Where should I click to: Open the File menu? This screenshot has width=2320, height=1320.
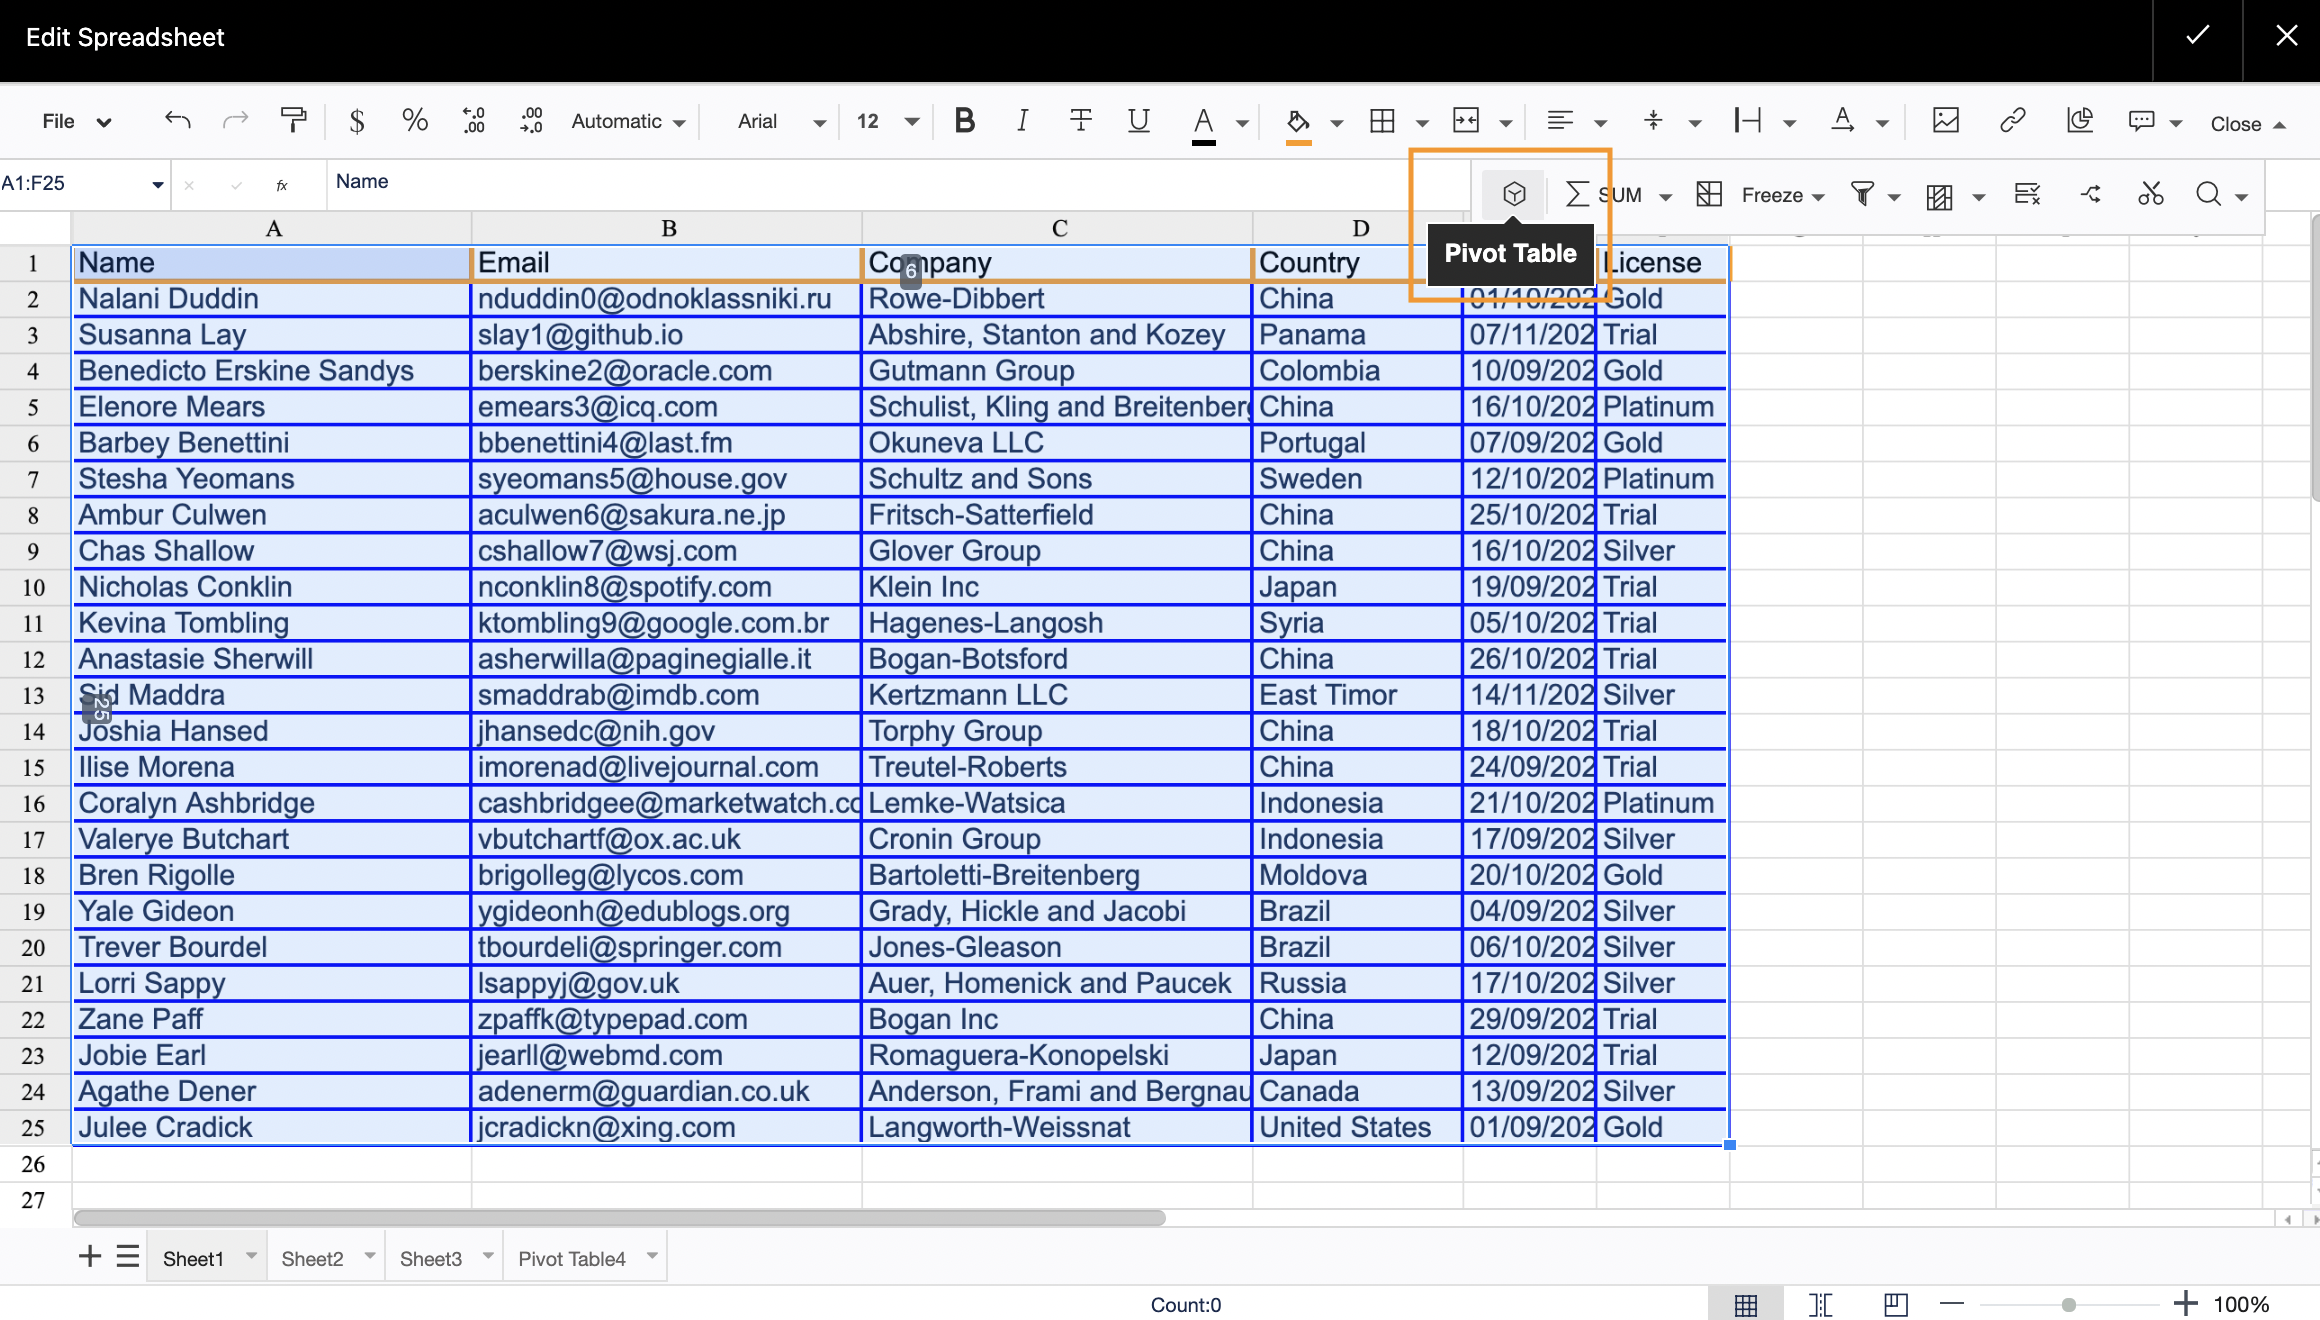click(x=73, y=120)
